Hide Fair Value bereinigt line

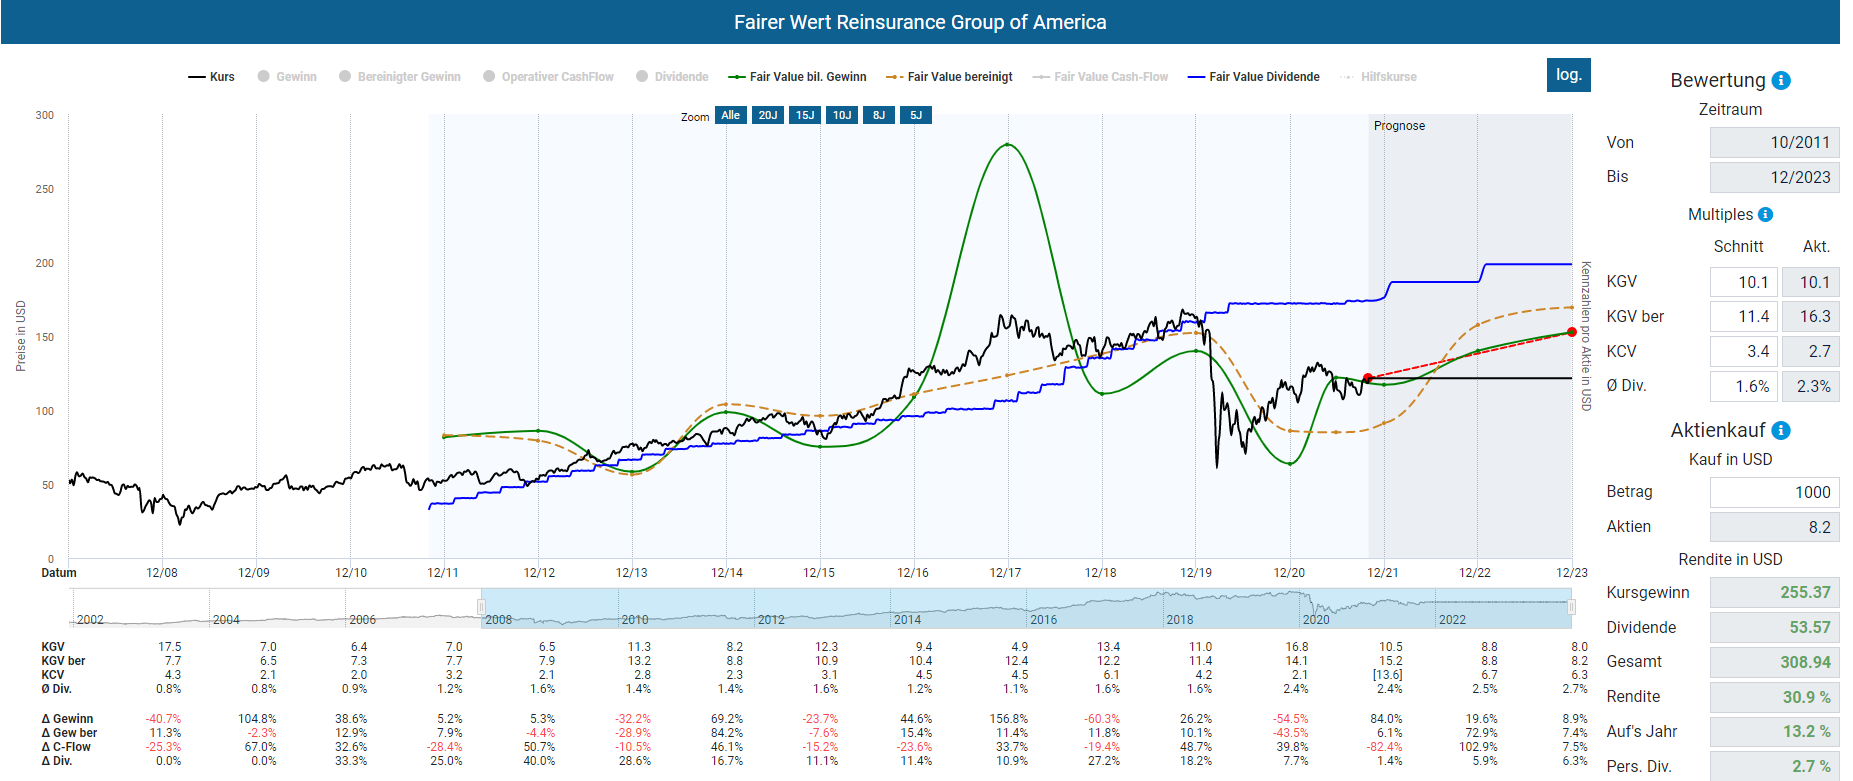pos(950,77)
